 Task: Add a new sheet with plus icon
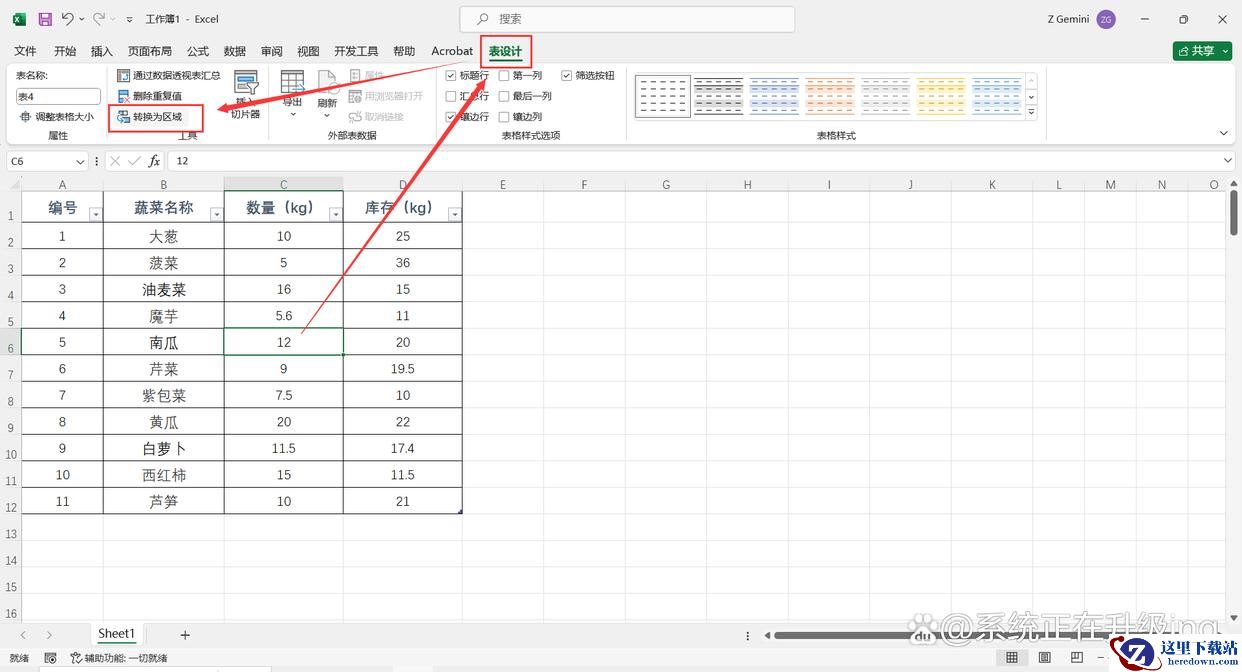pos(185,635)
